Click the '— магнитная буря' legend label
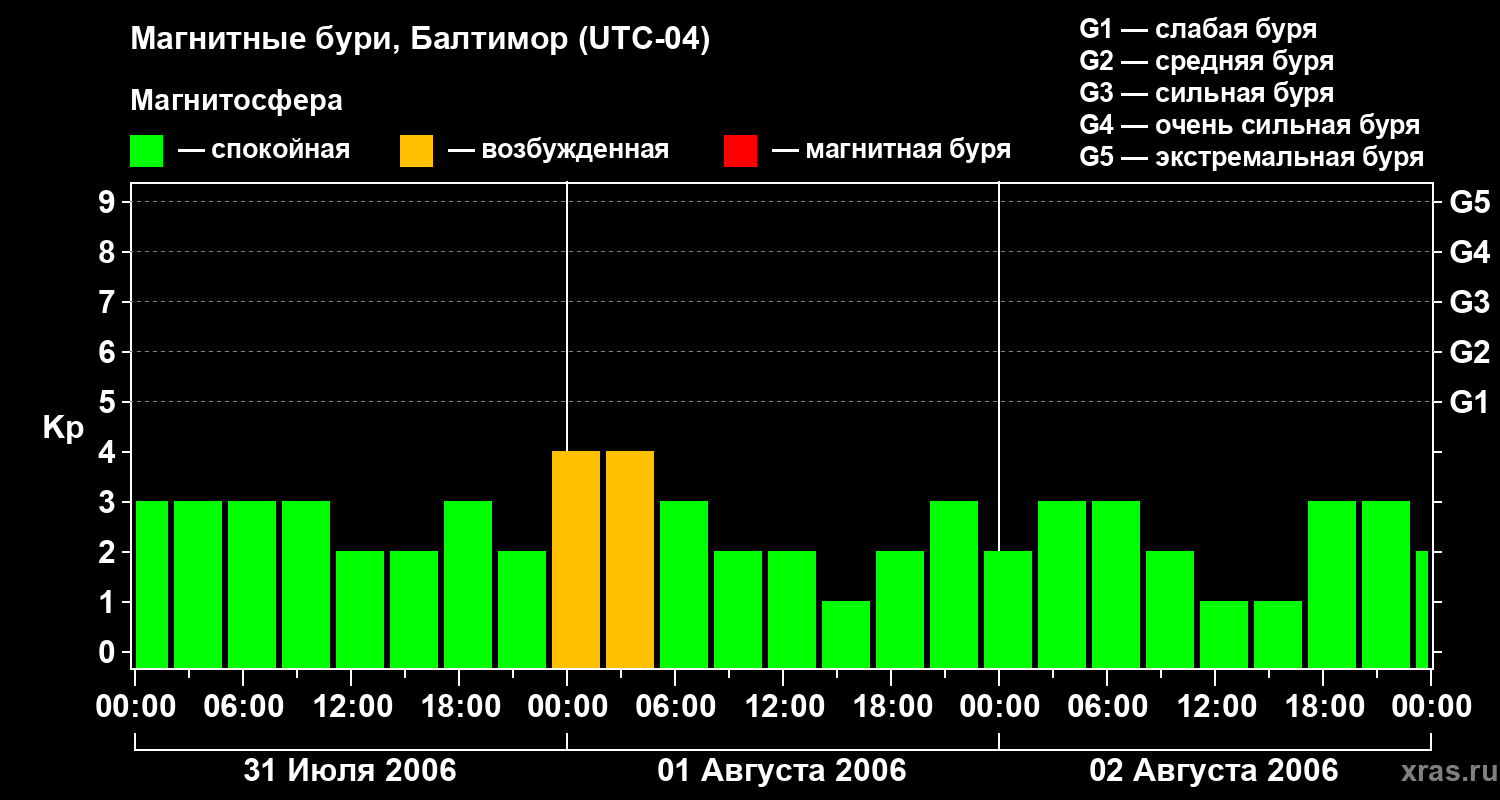The height and width of the screenshot is (800, 1500). tap(891, 150)
